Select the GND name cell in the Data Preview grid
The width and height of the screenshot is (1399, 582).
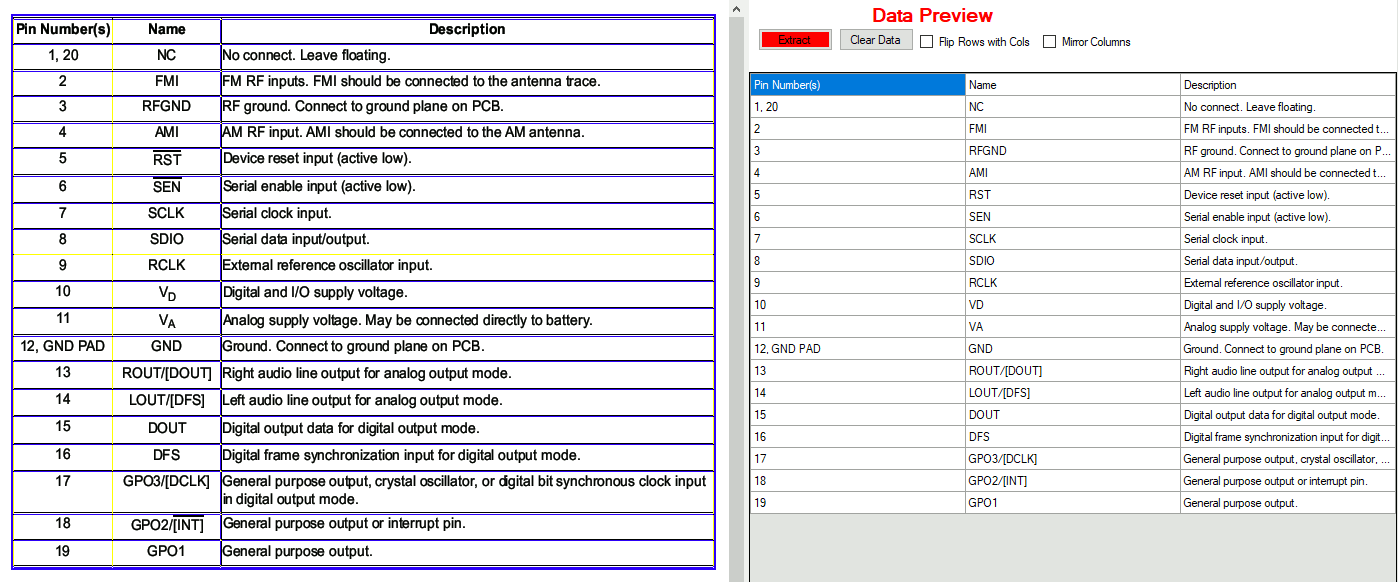1073,349
